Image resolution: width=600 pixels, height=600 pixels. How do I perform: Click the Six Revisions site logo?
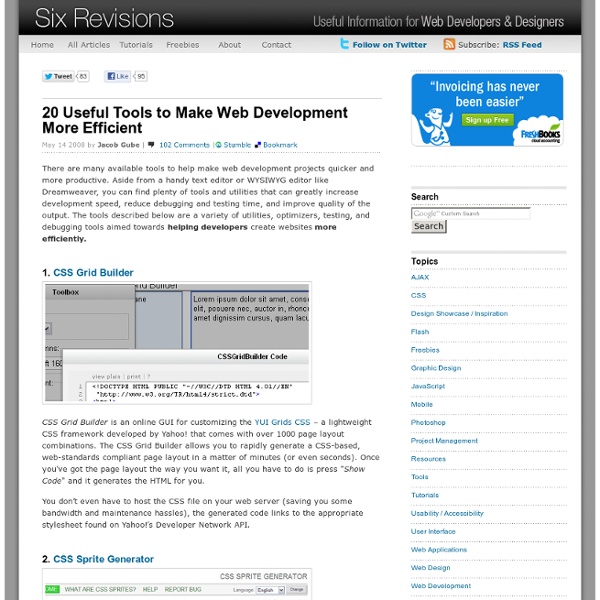coord(104,18)
